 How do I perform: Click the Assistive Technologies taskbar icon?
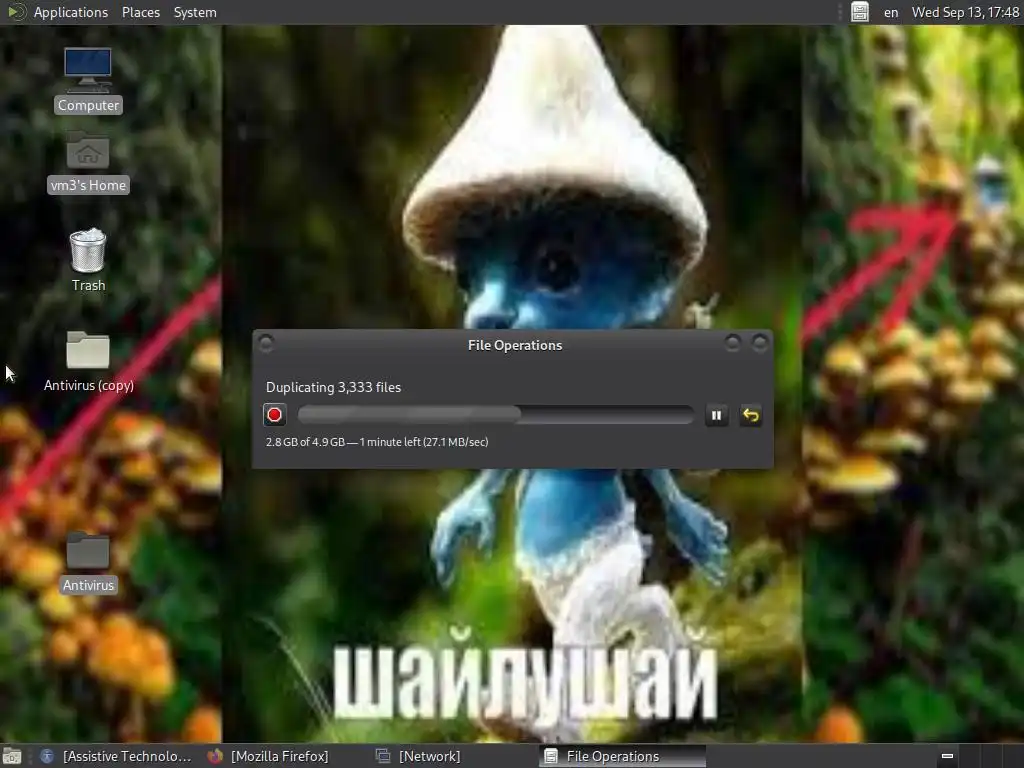47,756
